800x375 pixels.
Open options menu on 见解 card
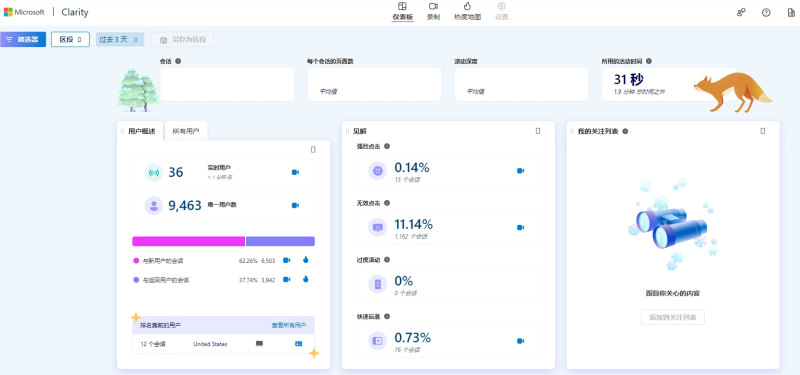pos(538,131)
